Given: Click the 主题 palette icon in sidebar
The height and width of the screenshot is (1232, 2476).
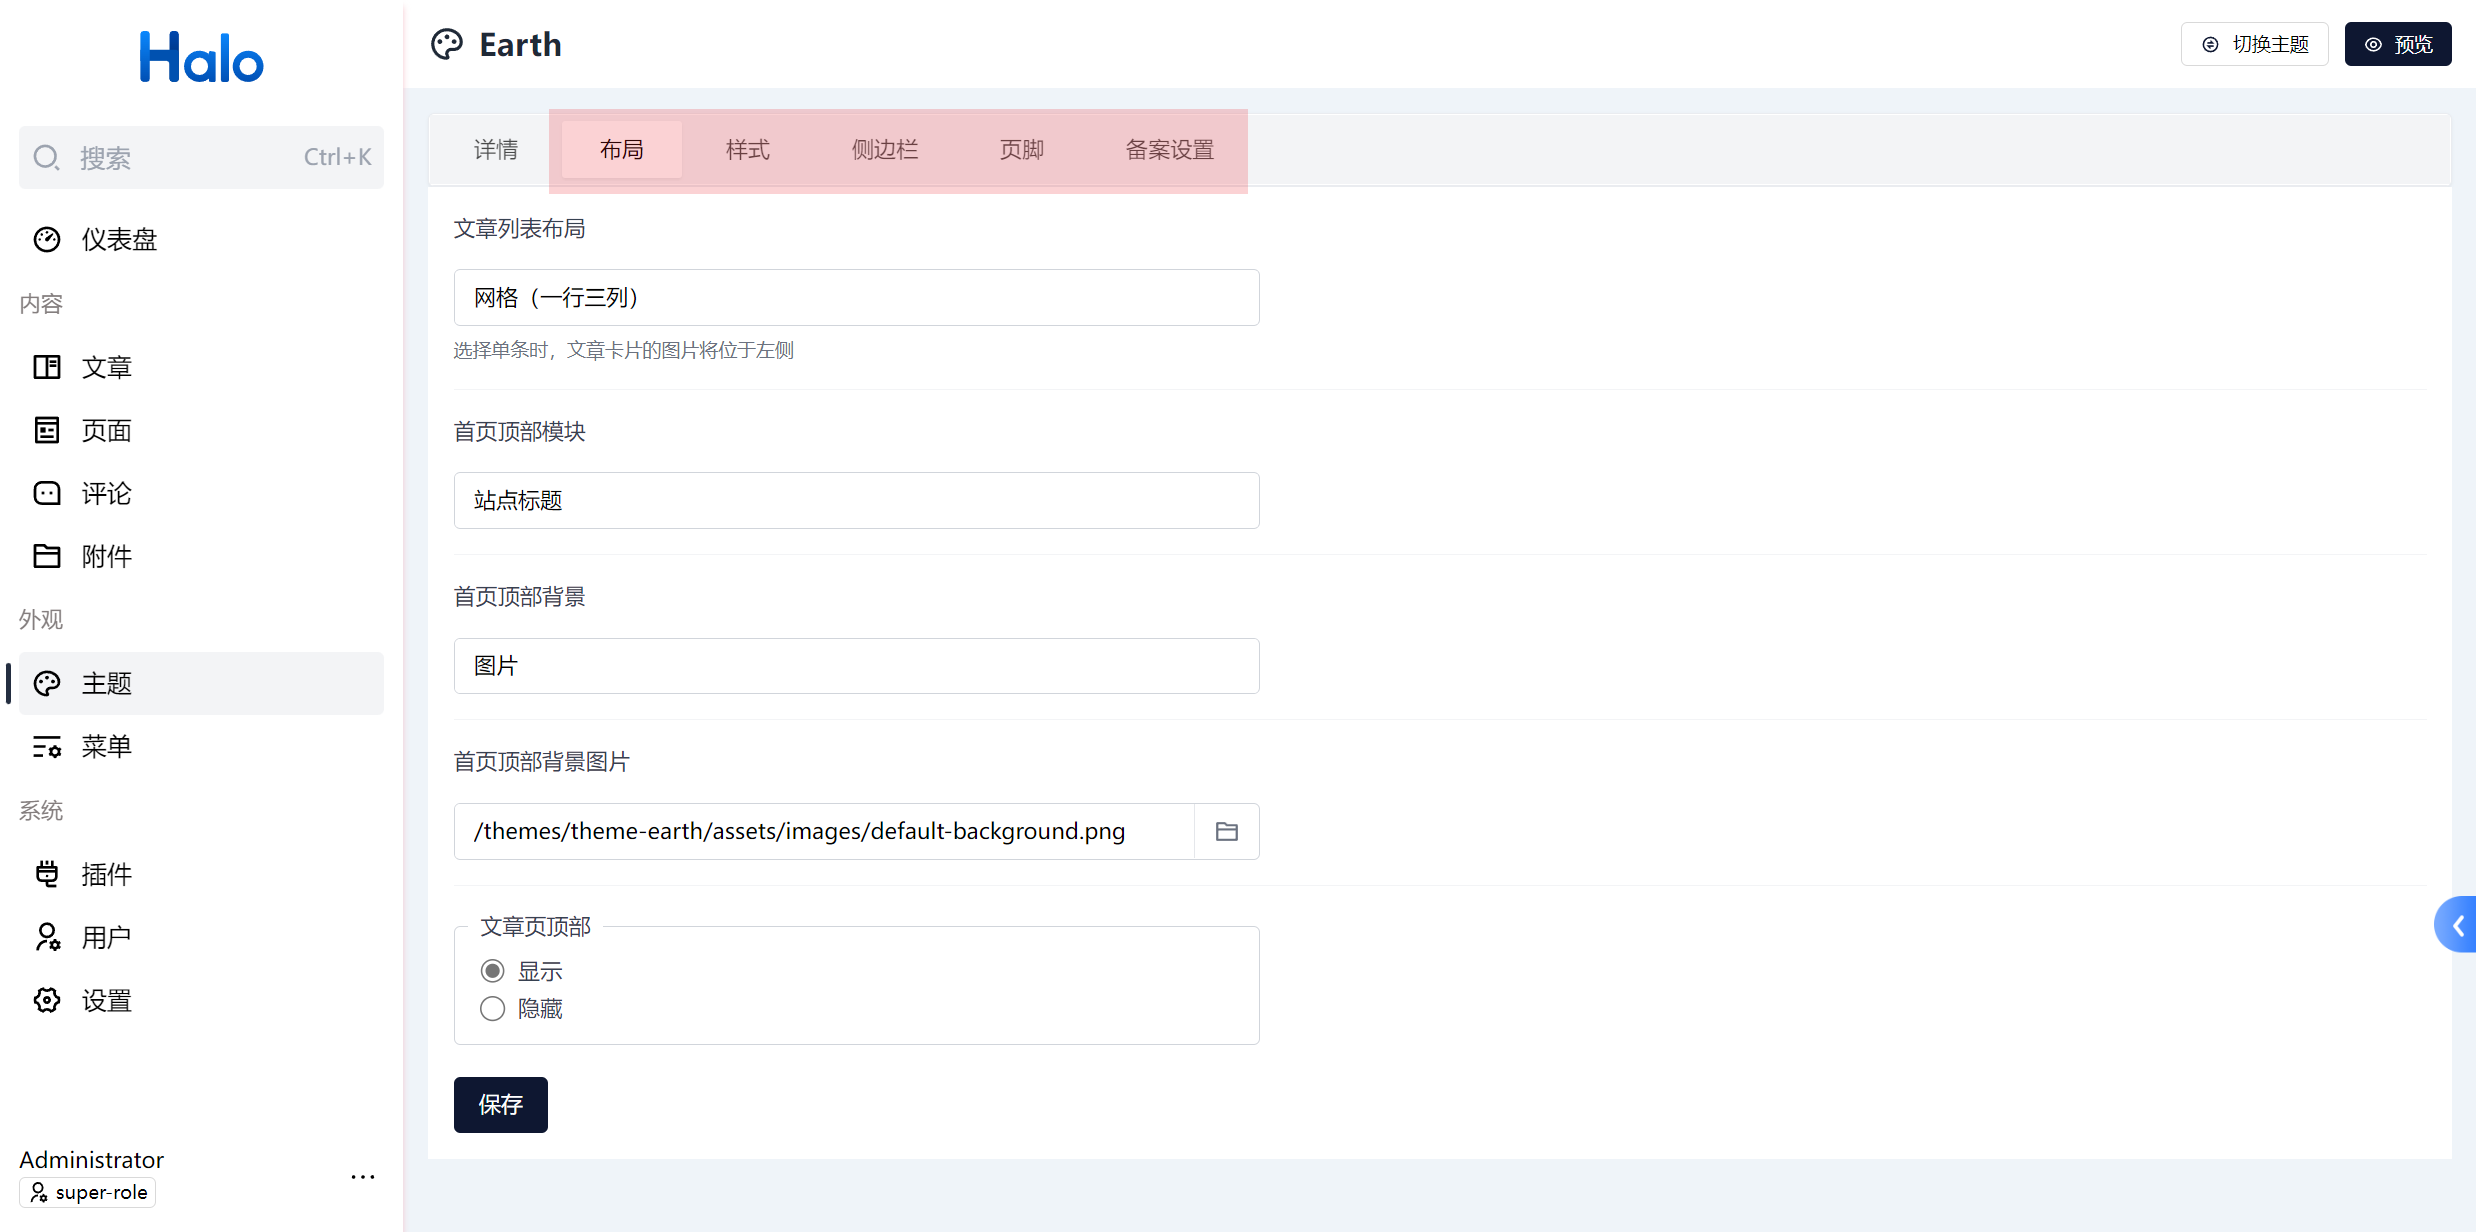Looking at the screenshot, I should pos(47,683).
